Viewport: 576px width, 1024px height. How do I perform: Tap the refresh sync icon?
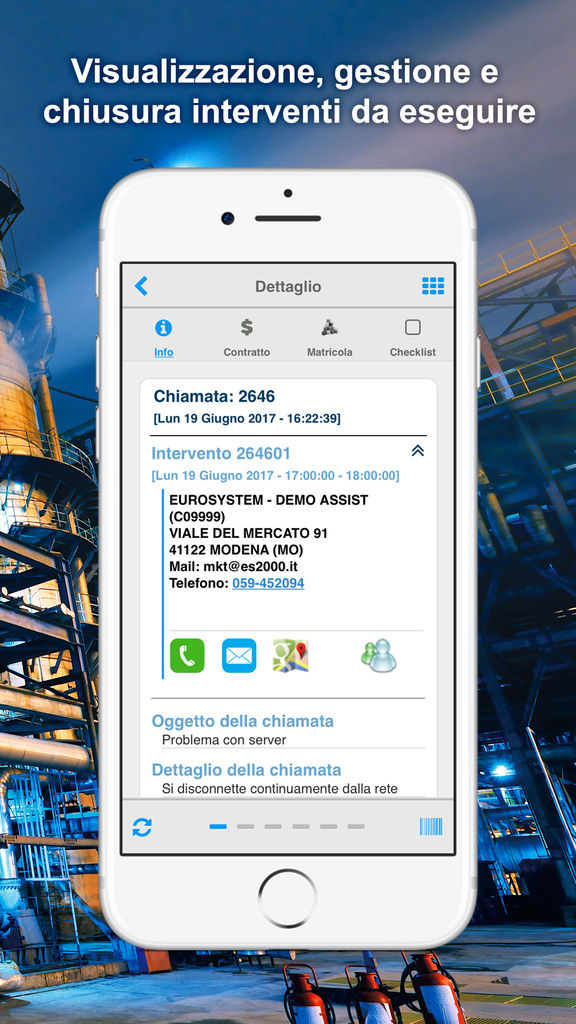coord(142,827)
